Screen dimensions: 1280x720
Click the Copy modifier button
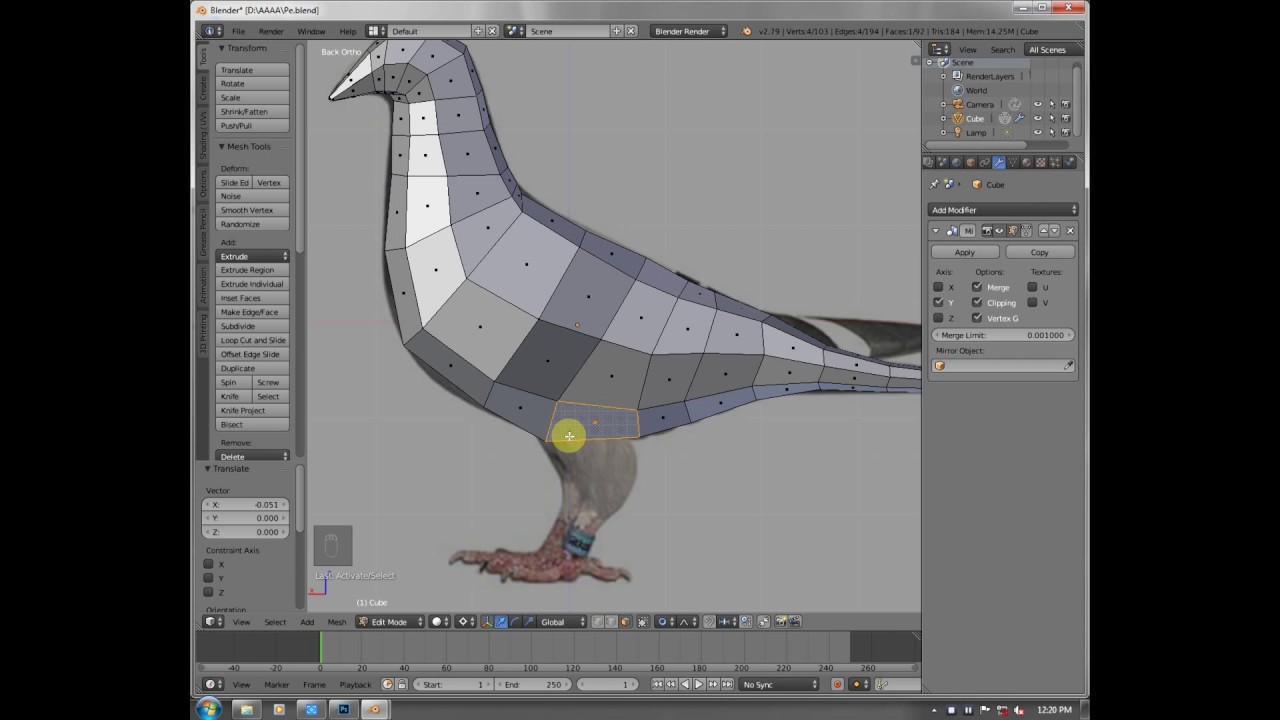pyautogui.click(x=1040, y=252)
